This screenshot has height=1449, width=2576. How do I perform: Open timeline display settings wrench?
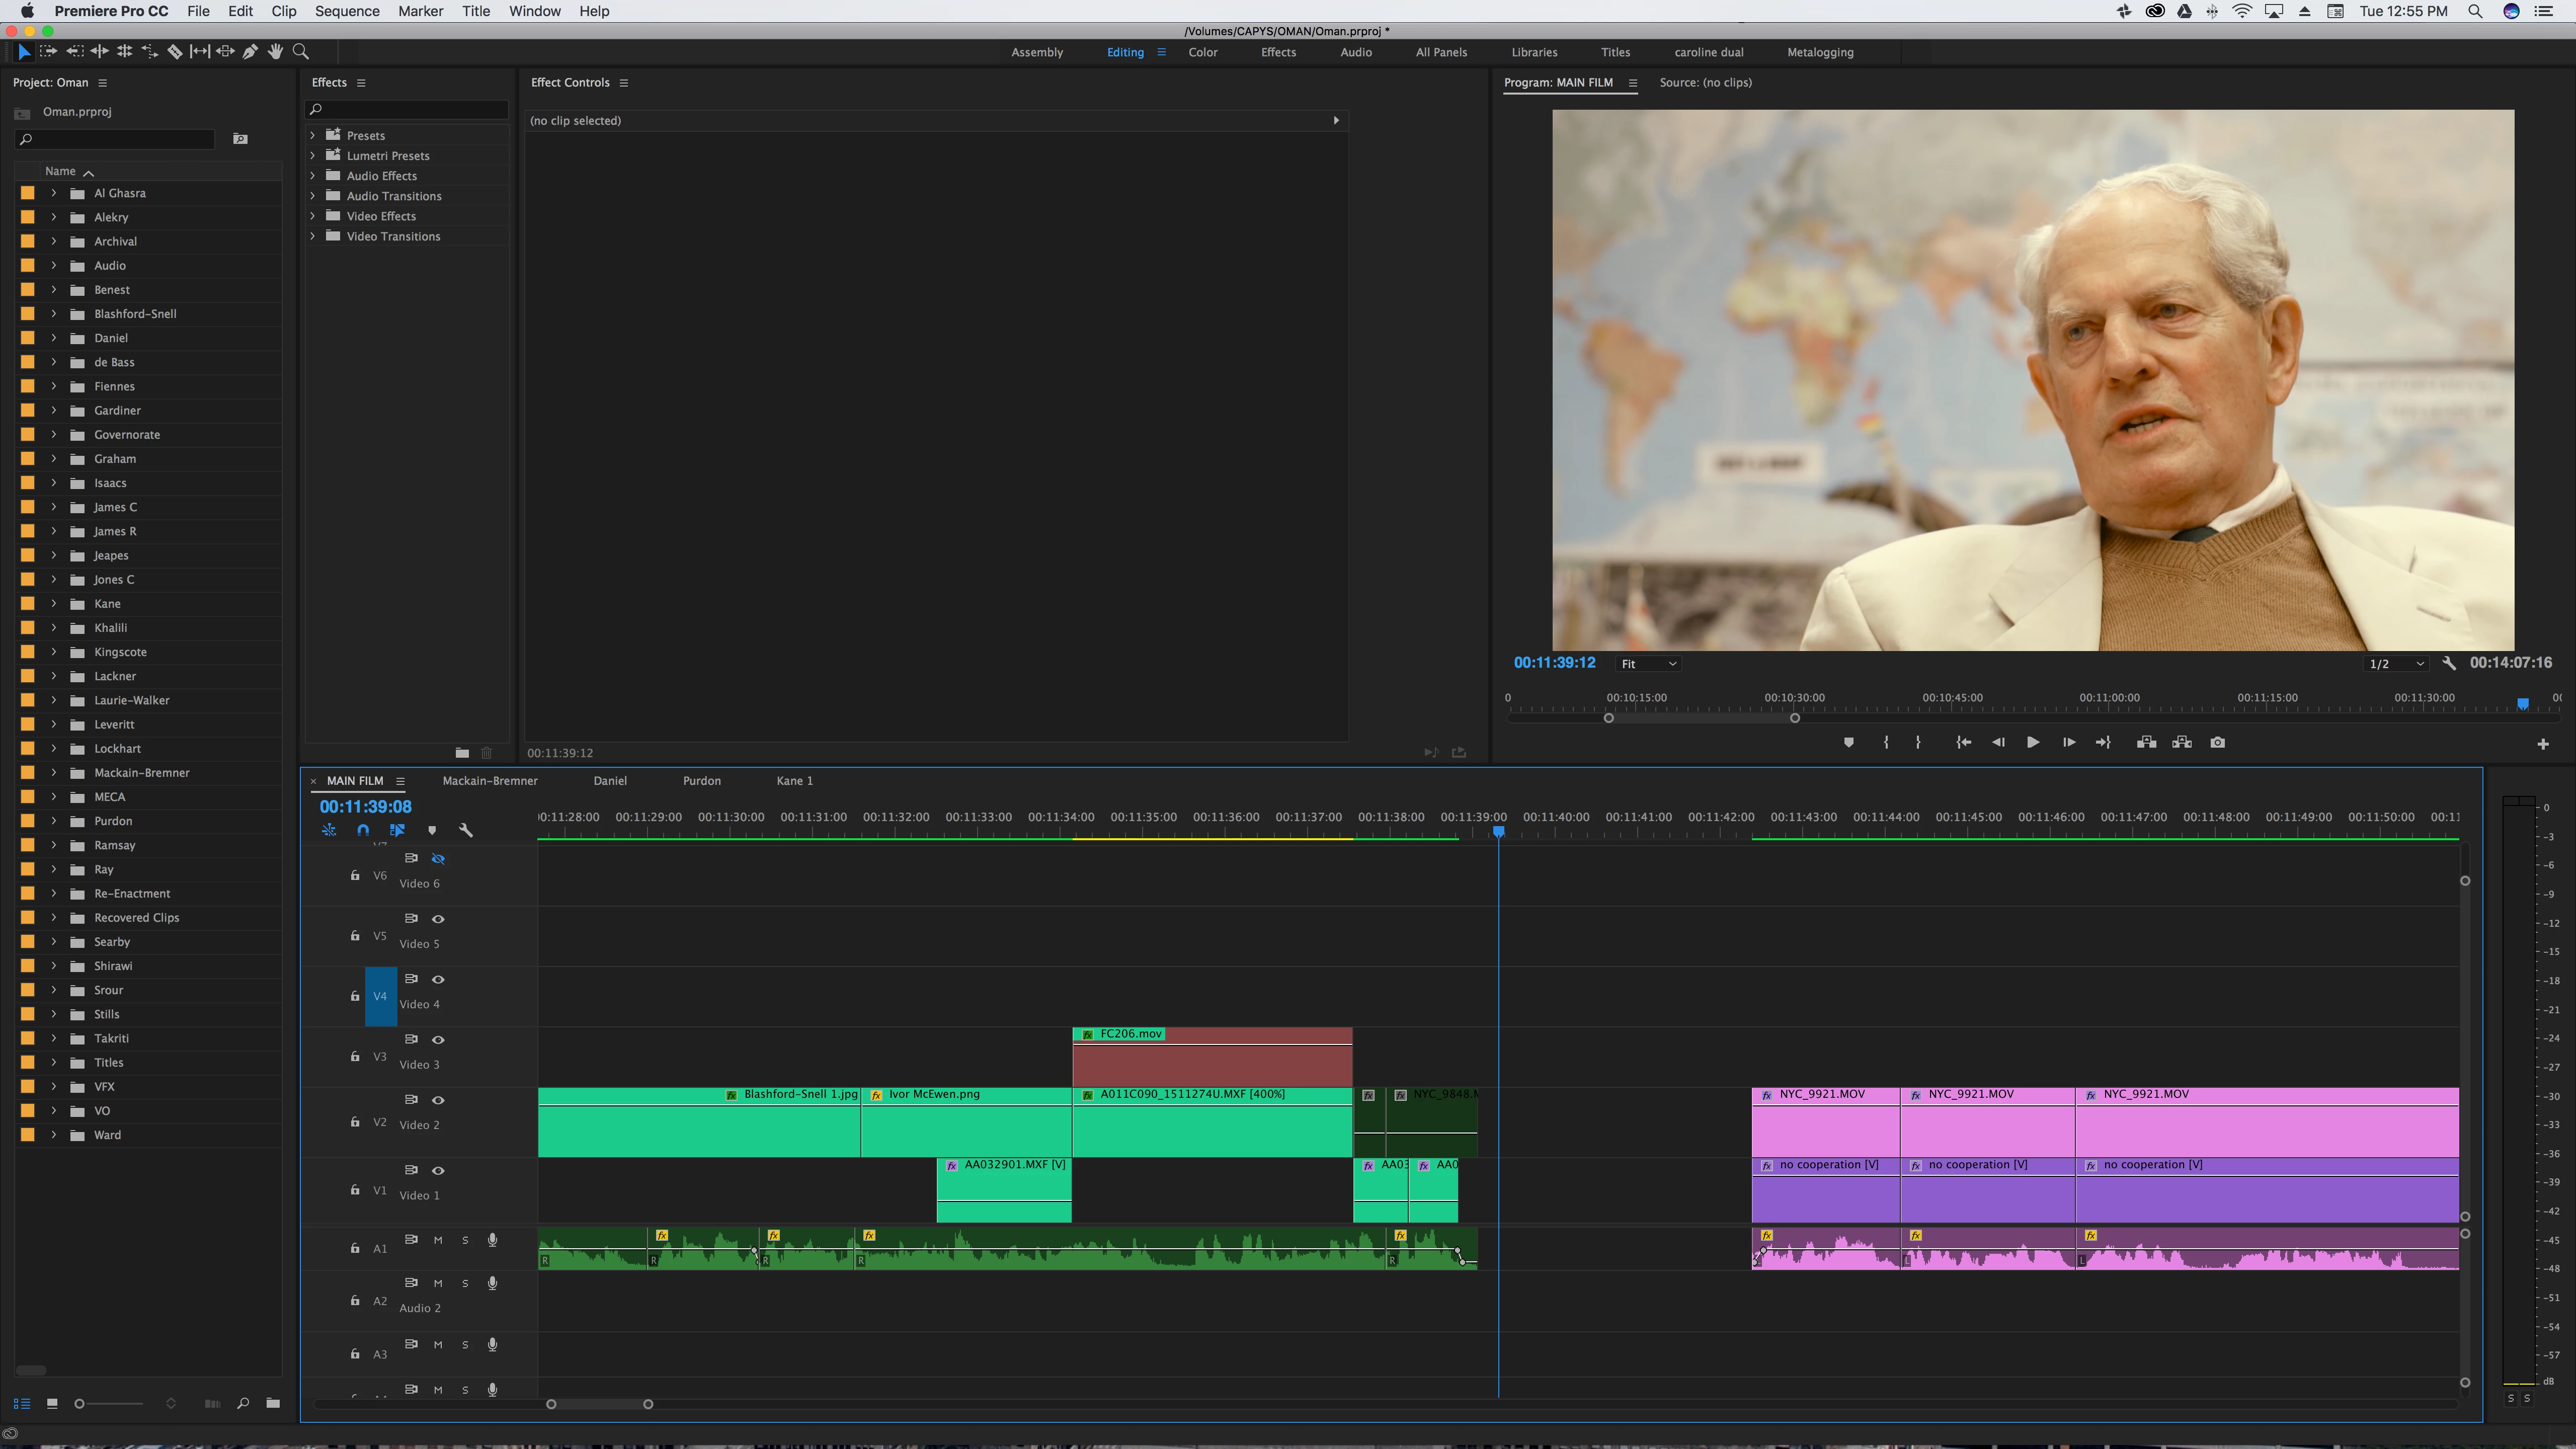(465, 830)
